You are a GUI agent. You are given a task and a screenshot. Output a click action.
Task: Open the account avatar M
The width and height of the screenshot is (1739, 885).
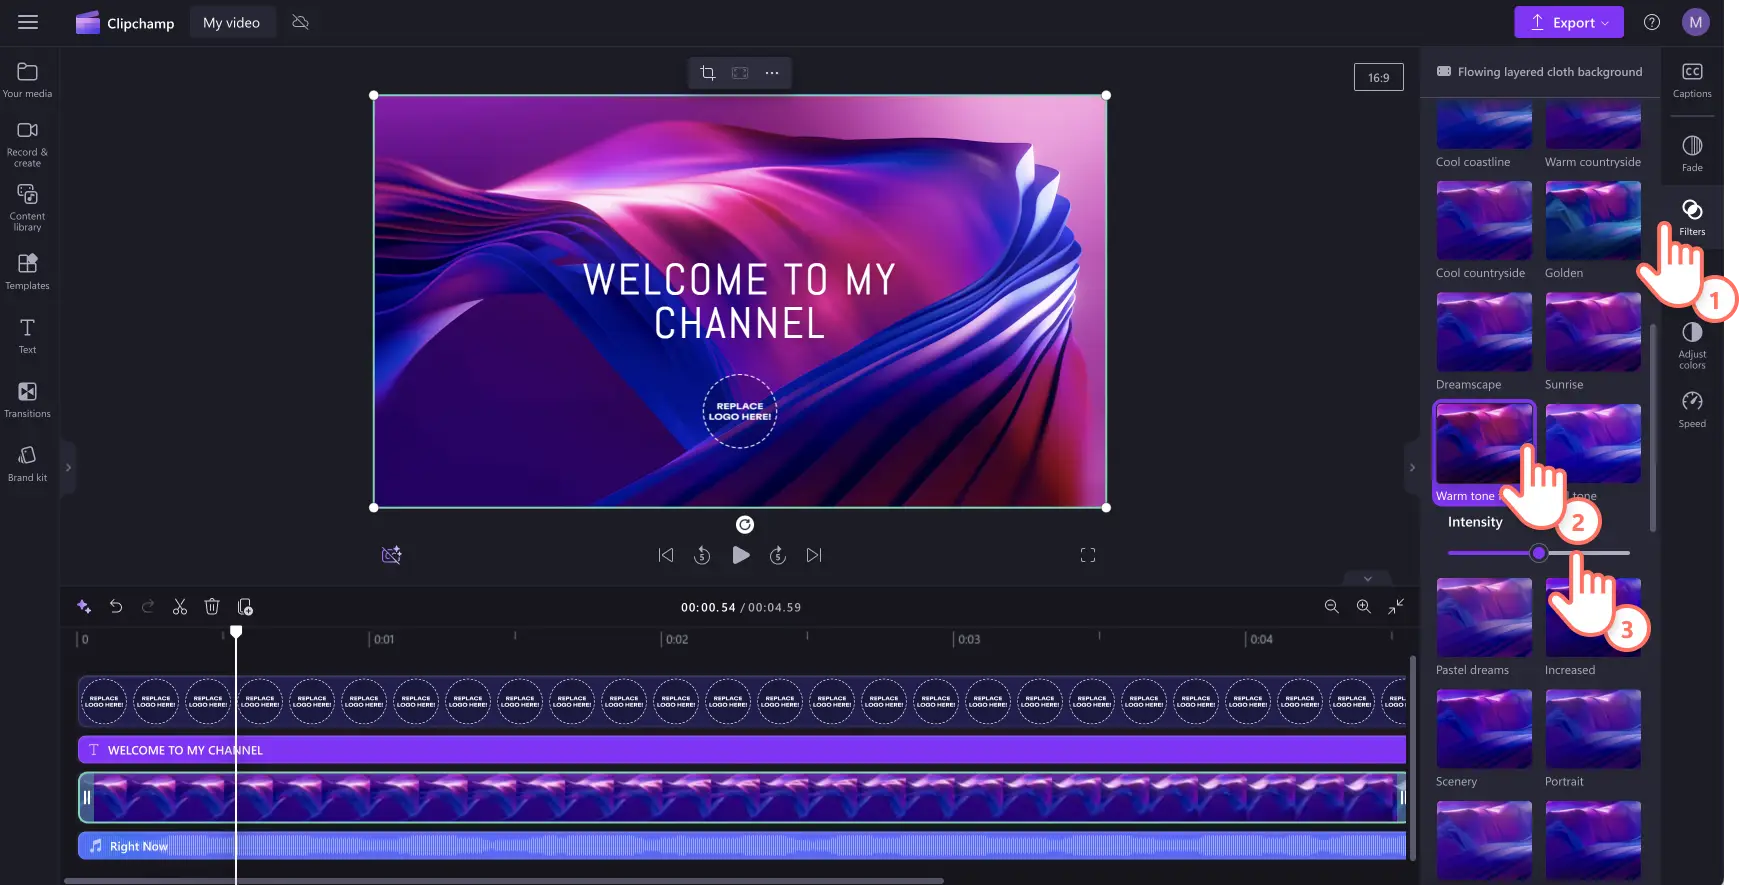pyautogui.click(x=1696, y=22)
